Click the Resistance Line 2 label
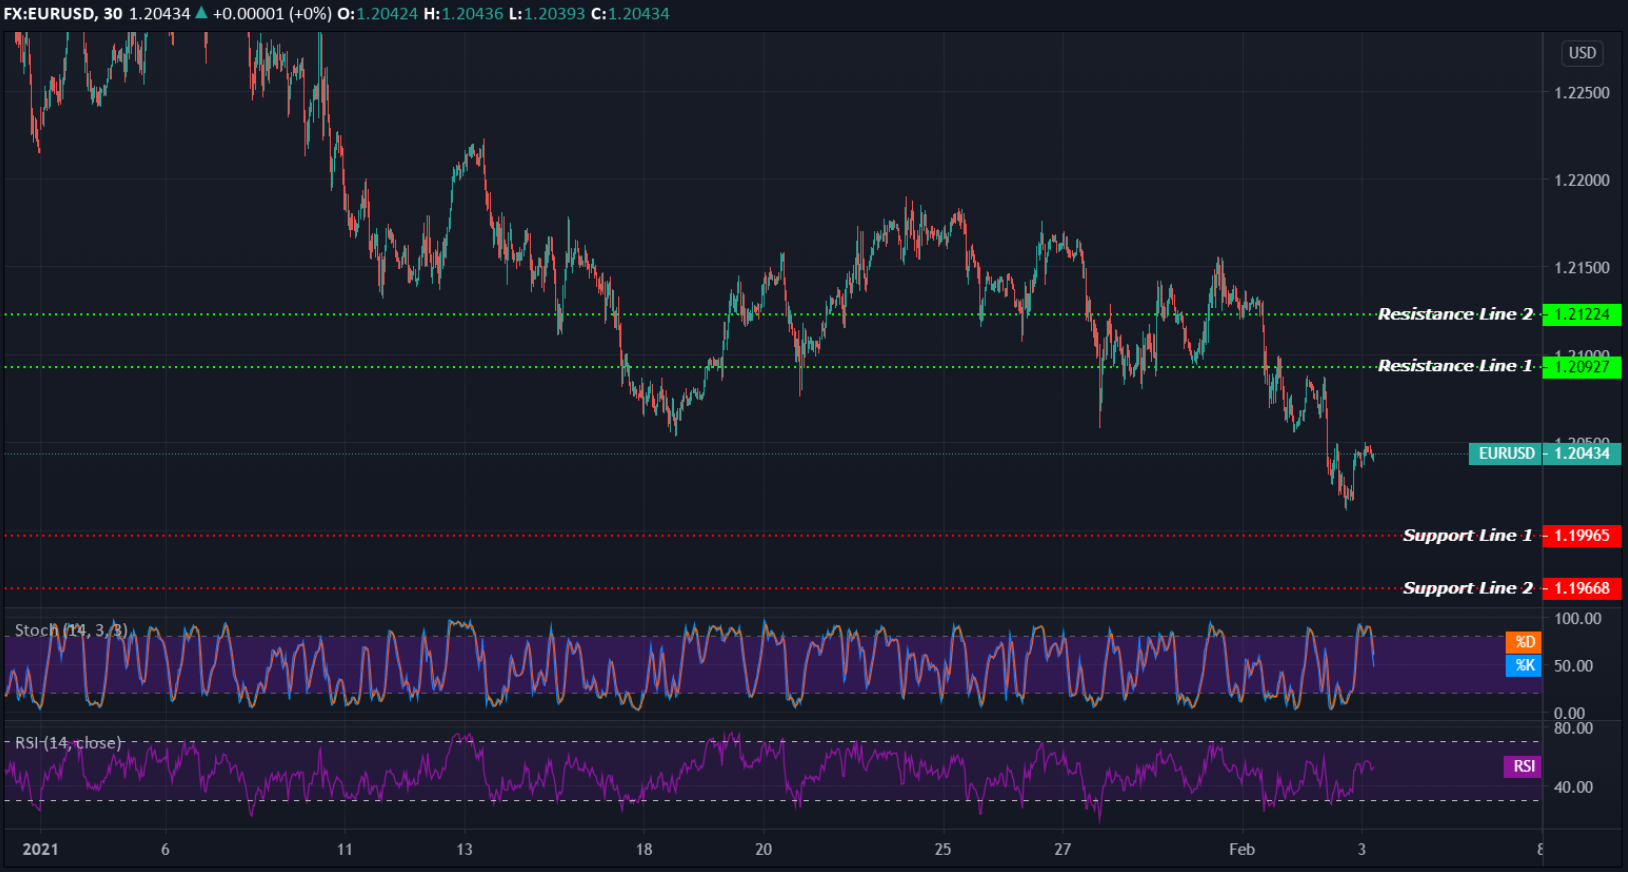1628x872 pixels. coord(1455,314)
